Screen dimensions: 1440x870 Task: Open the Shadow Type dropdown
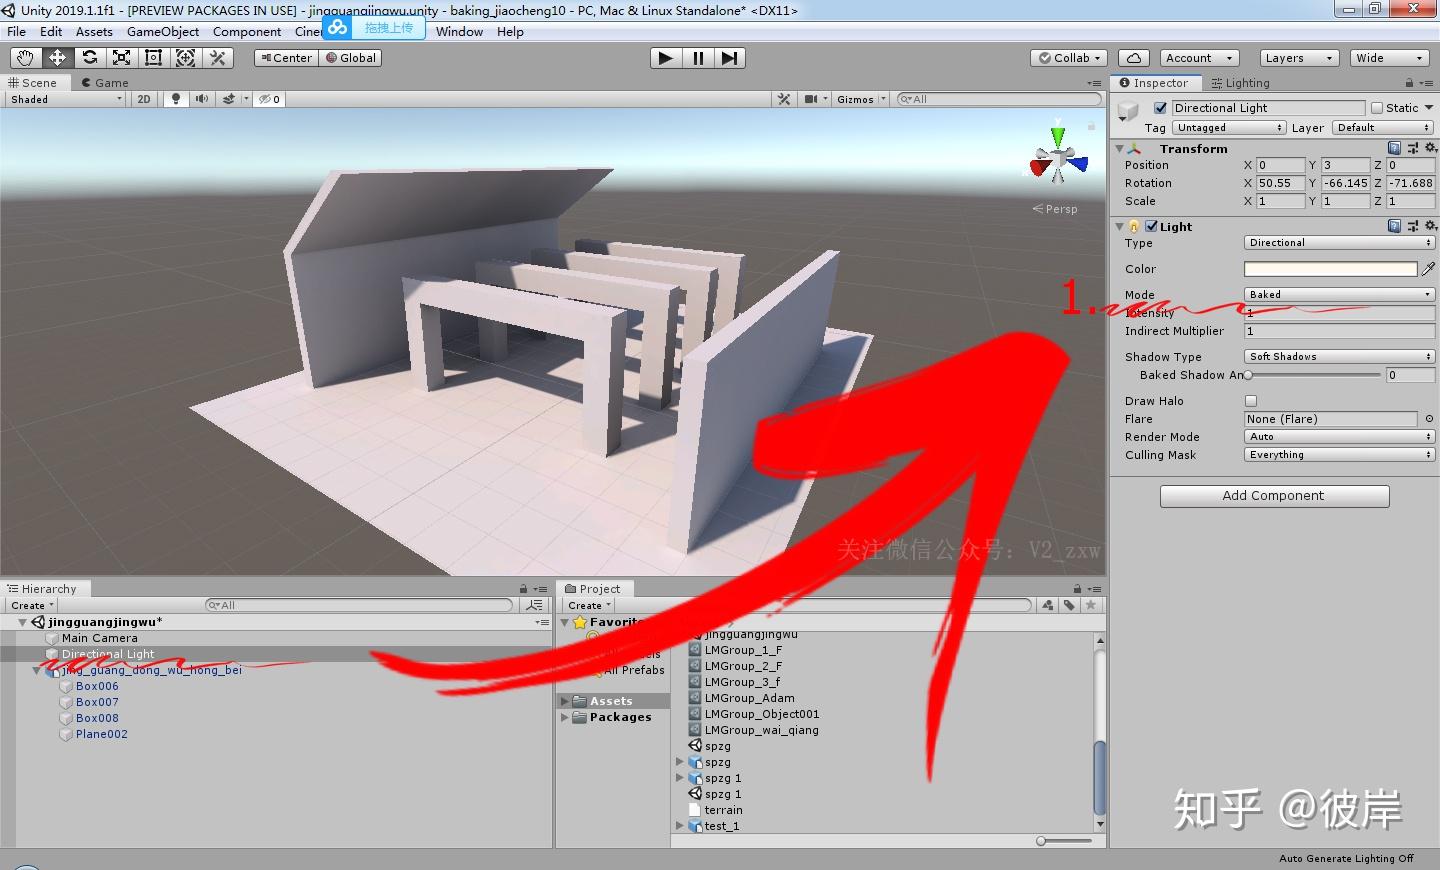click(x=1339, y=357)
